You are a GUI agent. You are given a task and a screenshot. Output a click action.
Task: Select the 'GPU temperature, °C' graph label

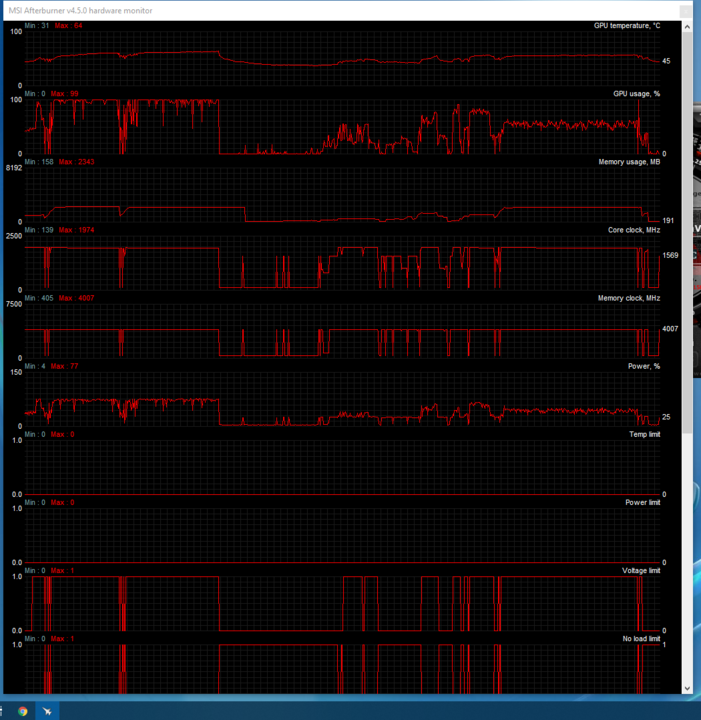[x=627, y=26]
